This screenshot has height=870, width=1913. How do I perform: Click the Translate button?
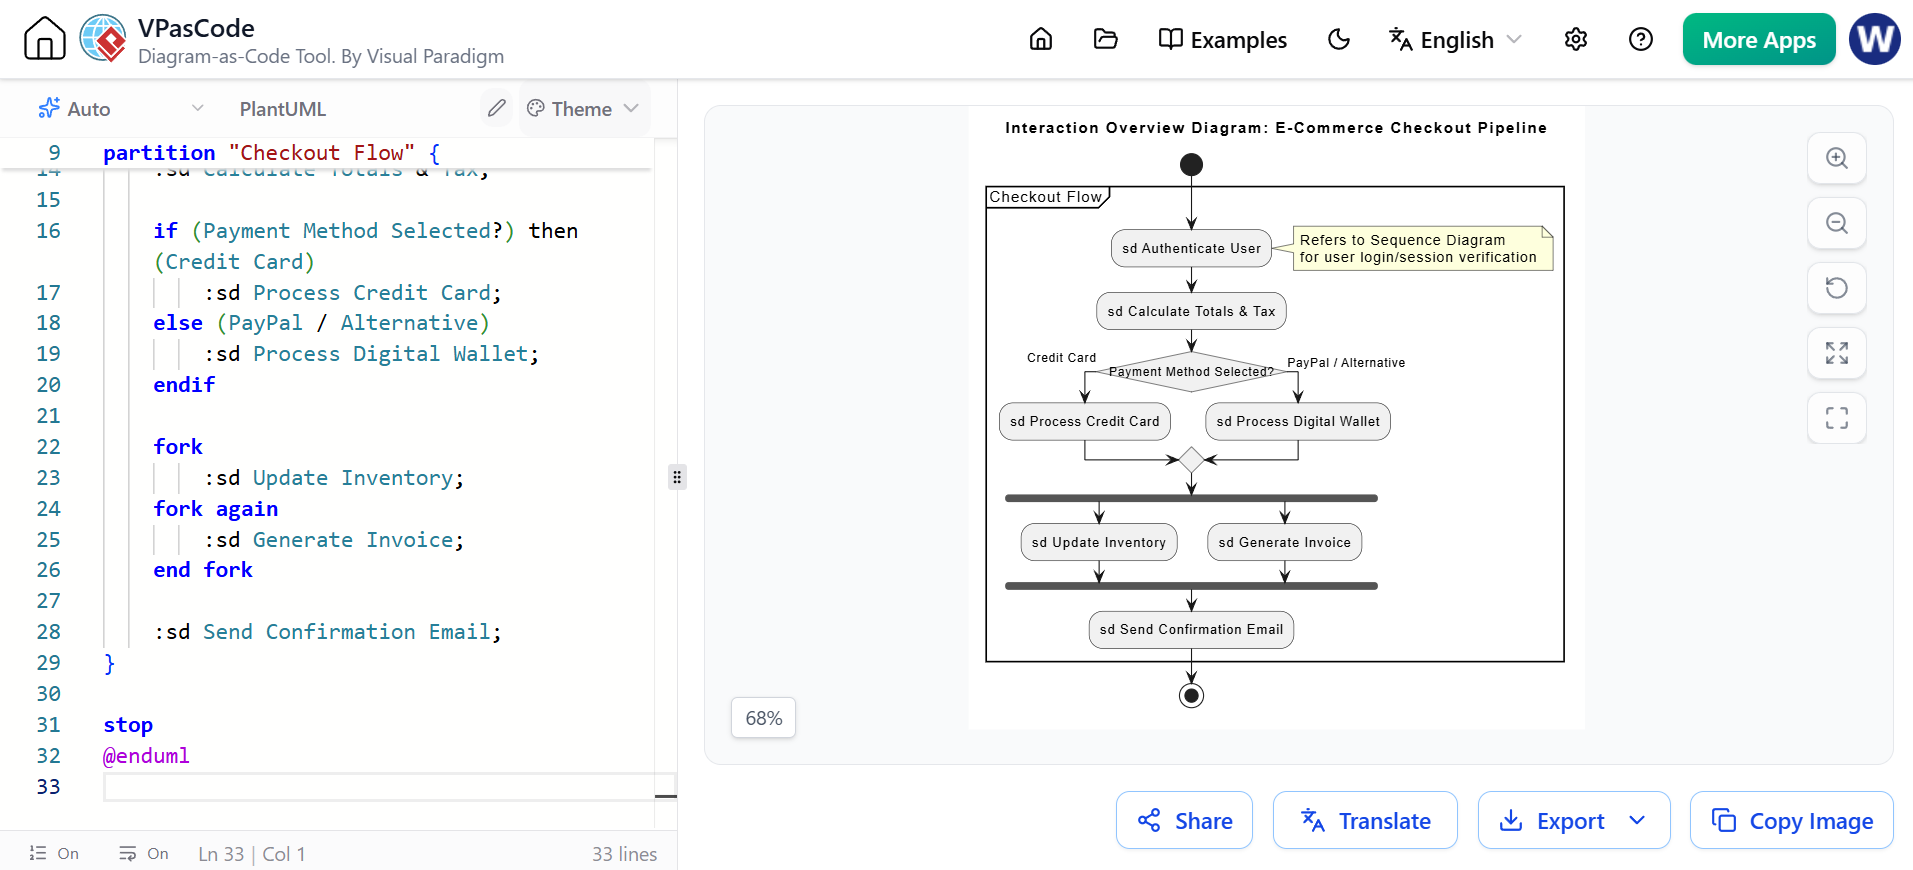pos(1365,820)
